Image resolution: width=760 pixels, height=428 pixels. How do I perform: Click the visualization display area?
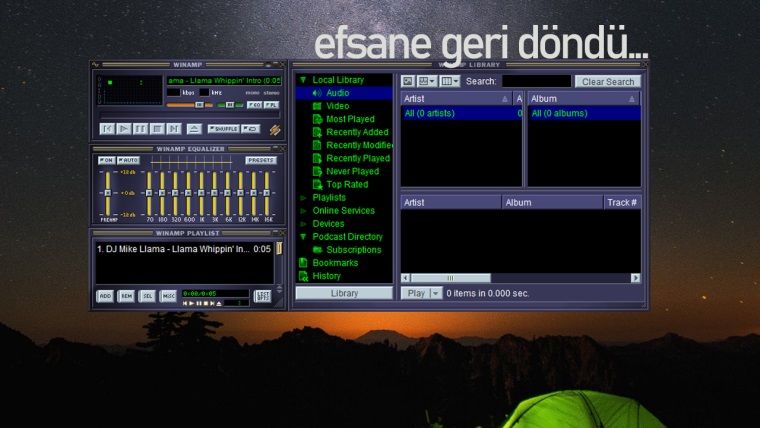coord(130,90)
